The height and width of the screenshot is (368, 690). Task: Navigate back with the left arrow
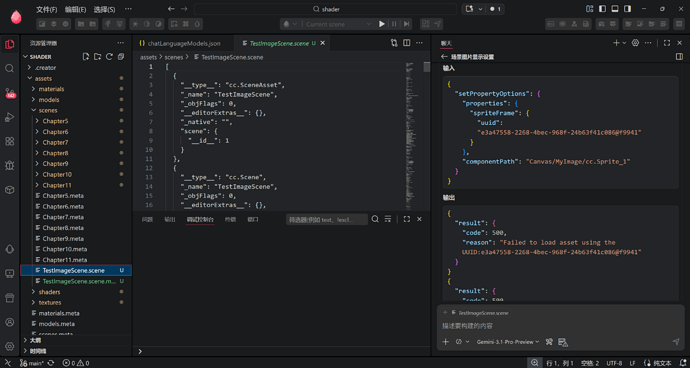(x=171, y=9)
